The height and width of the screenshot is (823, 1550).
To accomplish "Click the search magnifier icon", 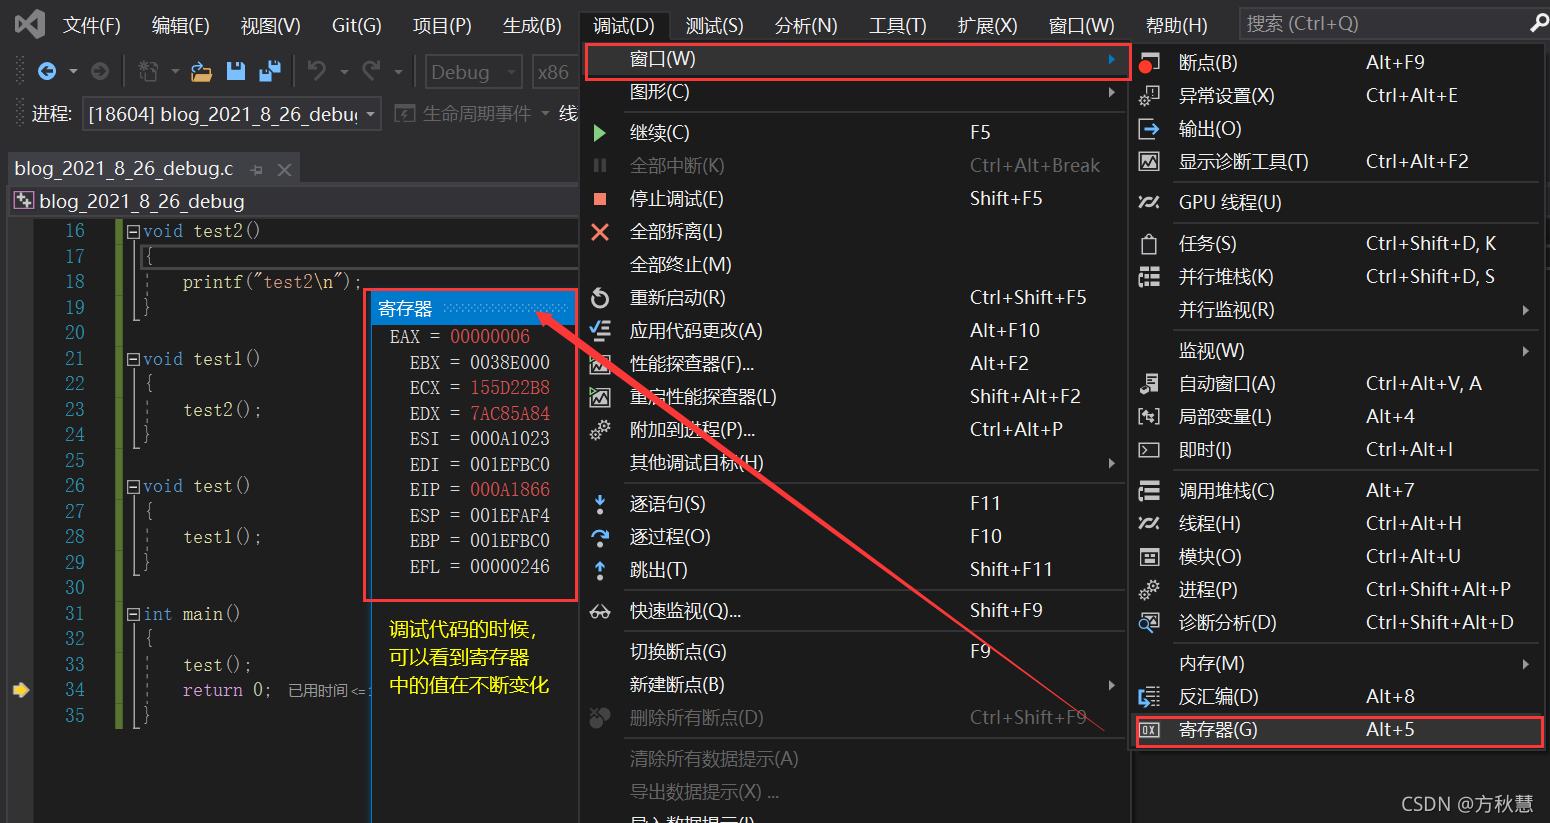I will 1539,22.
